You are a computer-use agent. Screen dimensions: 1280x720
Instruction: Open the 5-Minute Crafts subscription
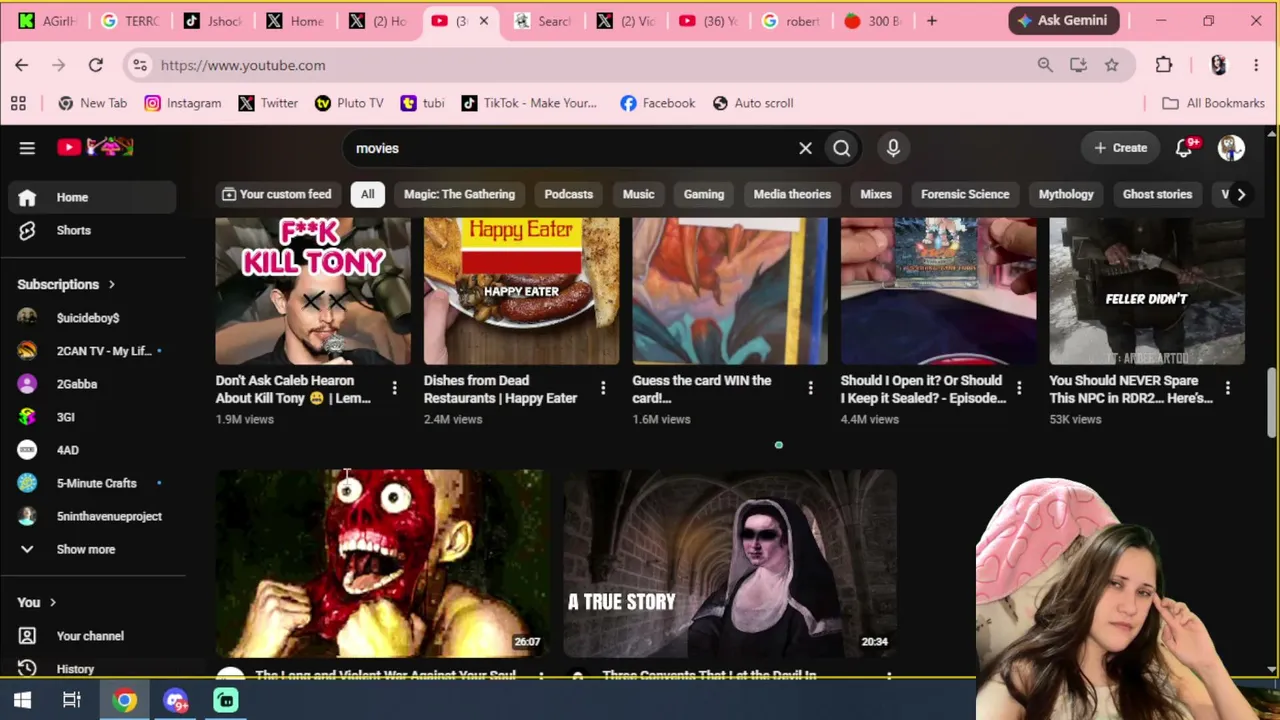[96, 483]
